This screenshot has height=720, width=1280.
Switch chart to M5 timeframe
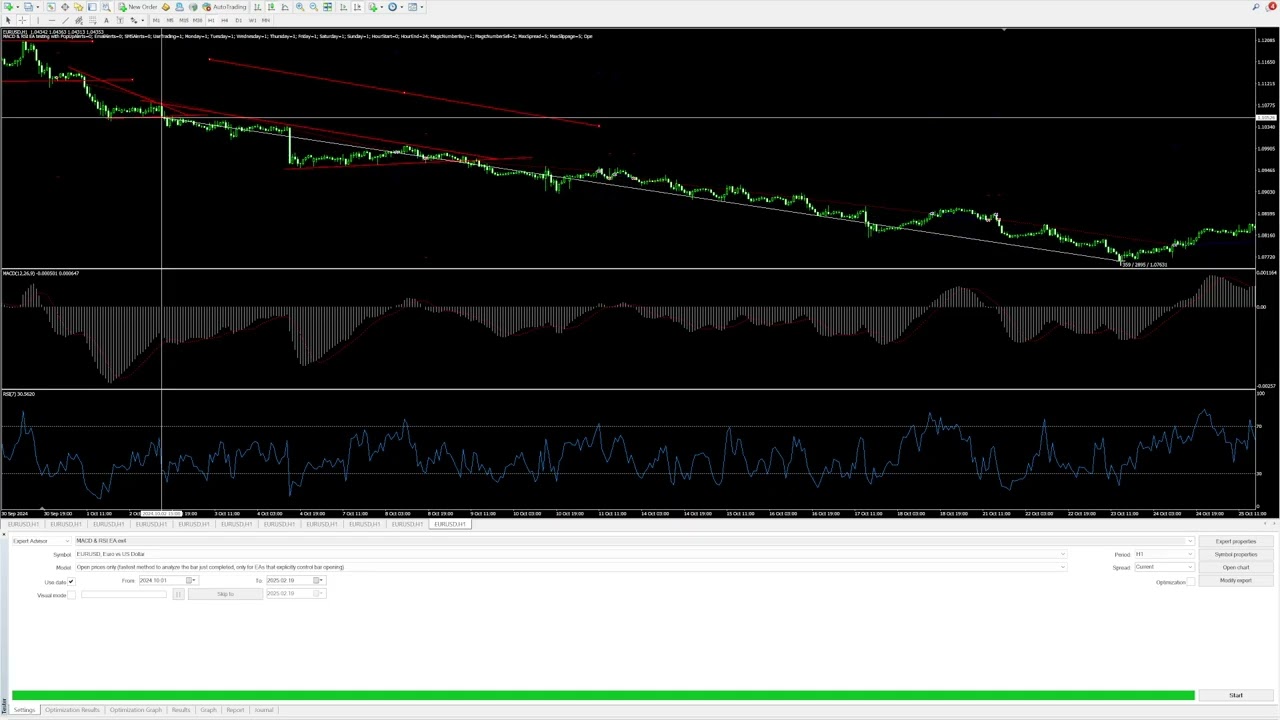(170, 20)
